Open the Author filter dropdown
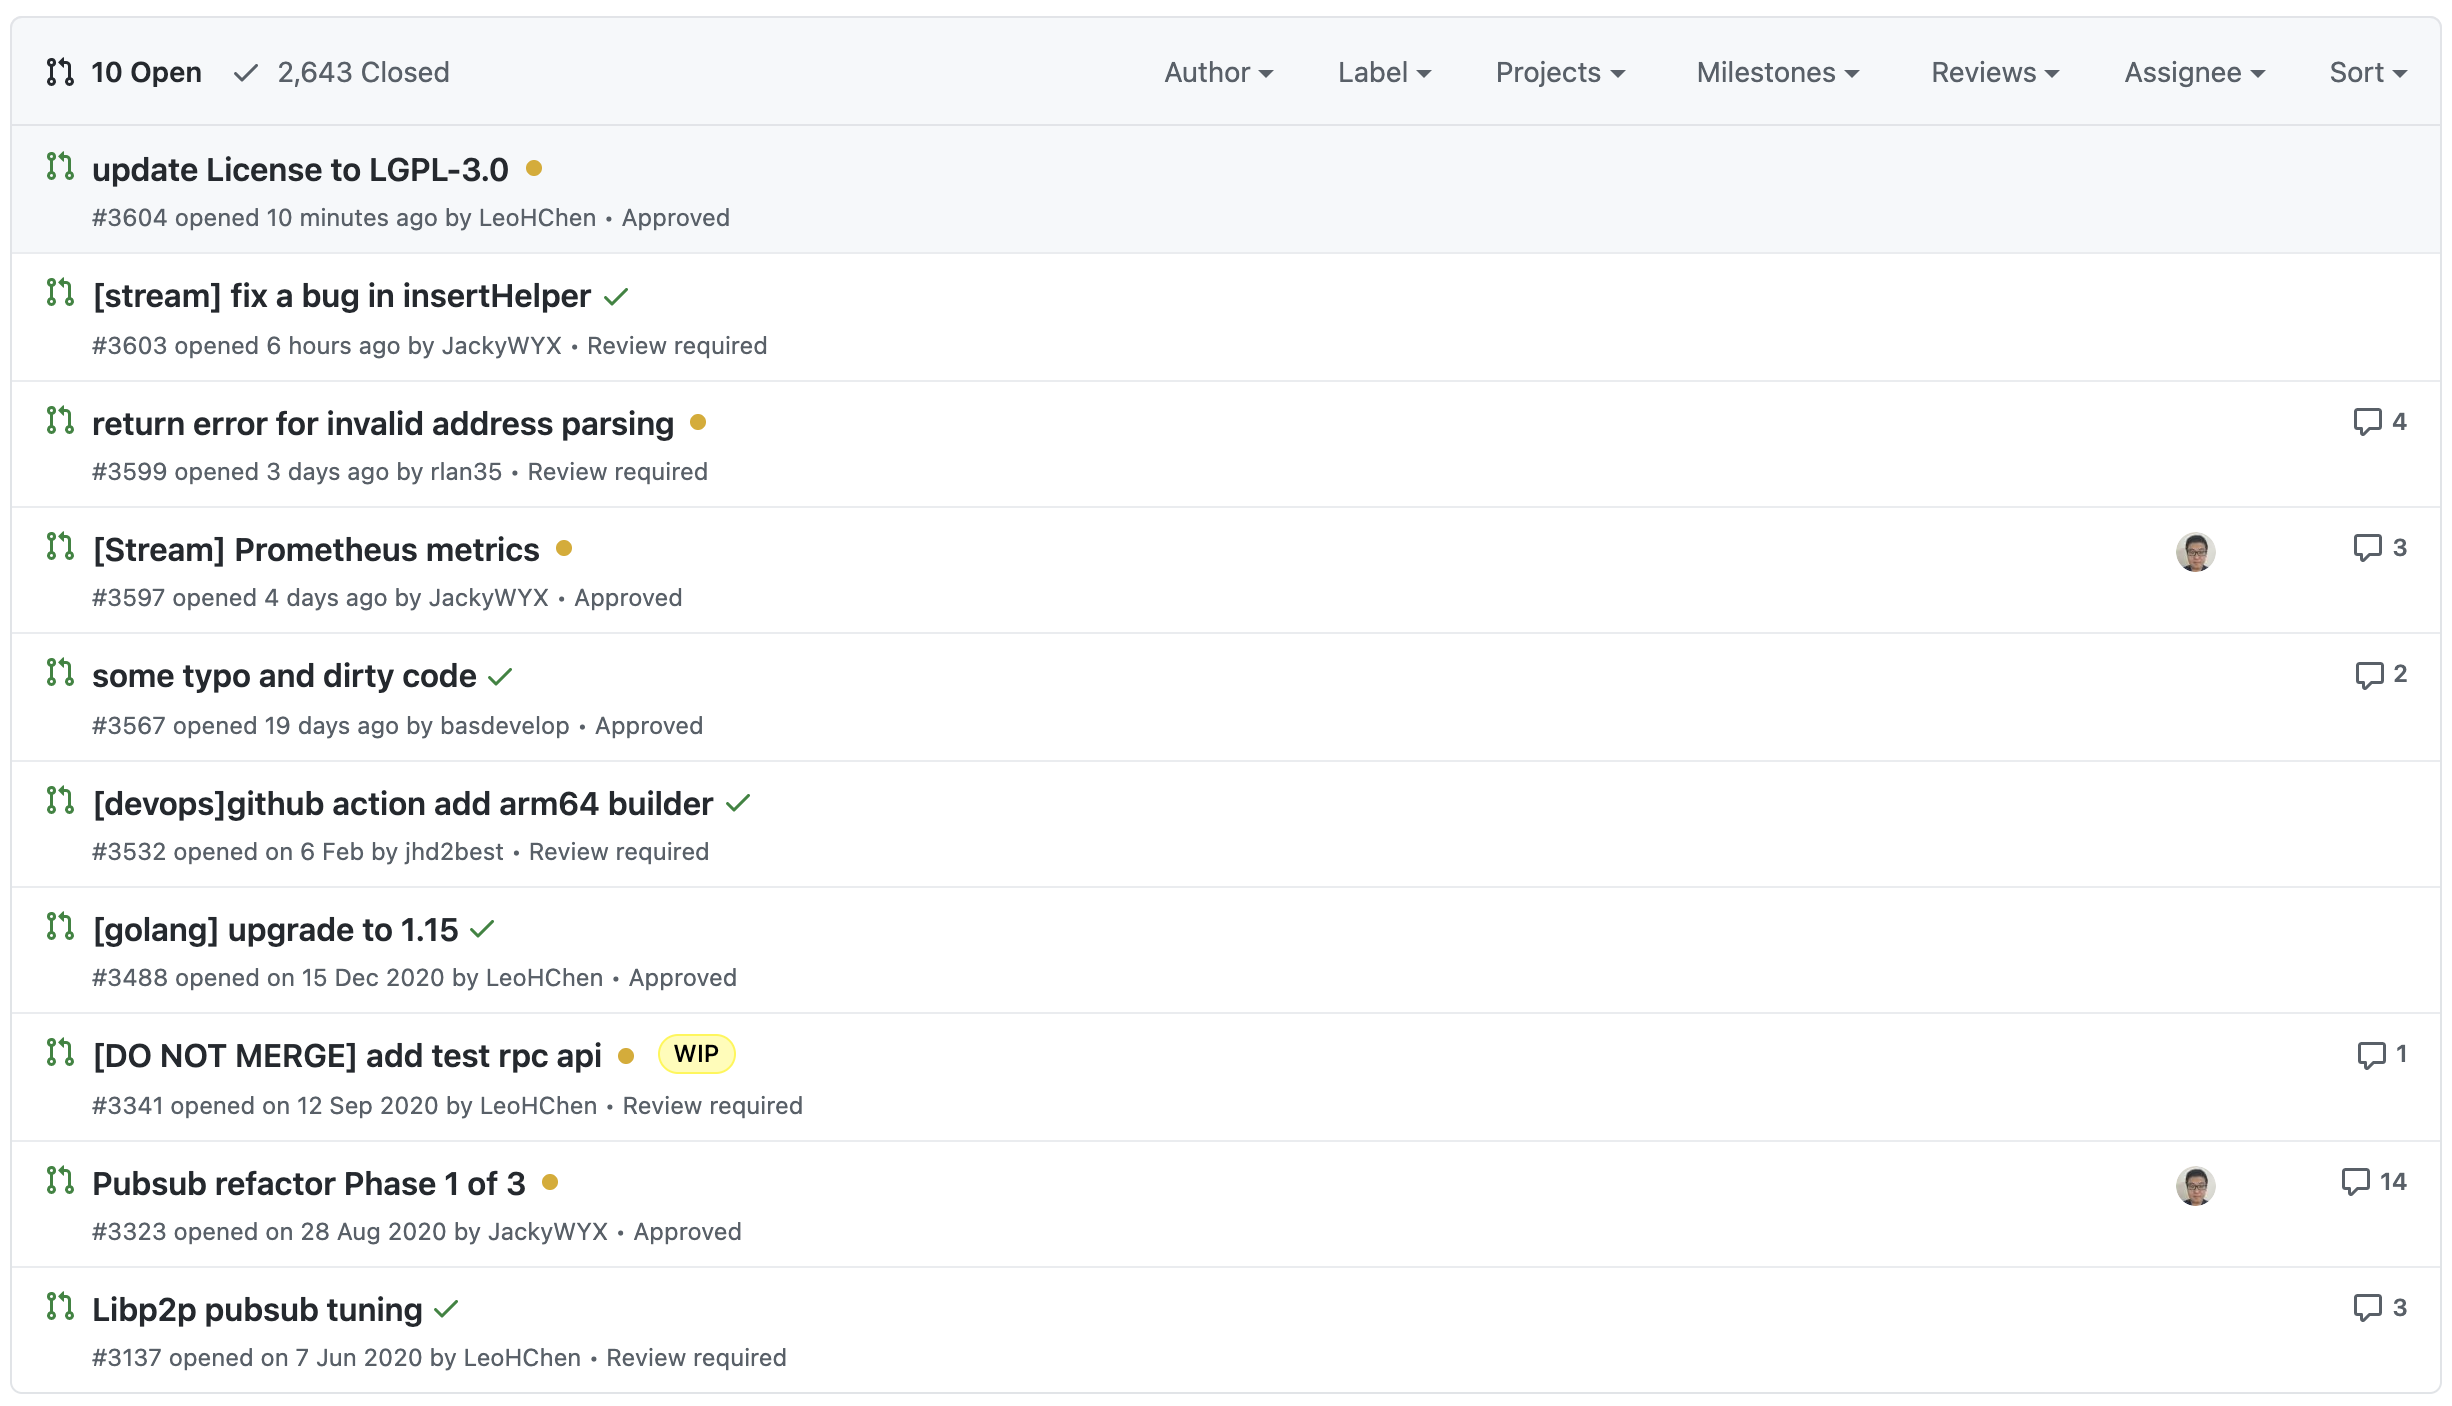The image size is (2452, 1406). point(1217,72)
